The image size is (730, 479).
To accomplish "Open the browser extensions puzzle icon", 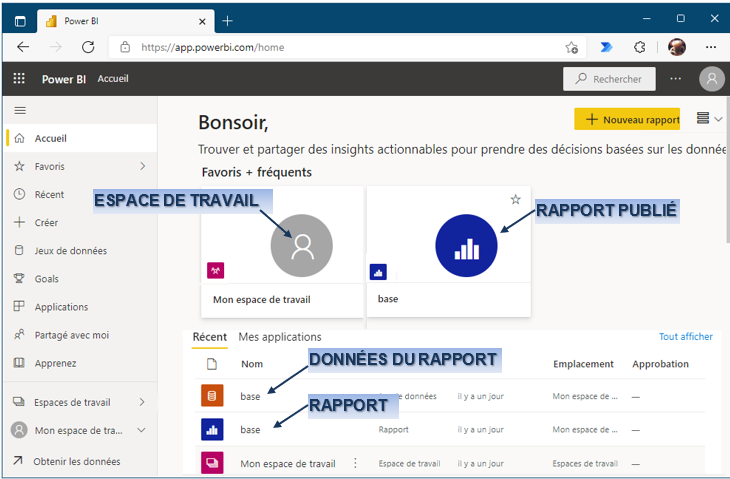I will tap(639, 47).
